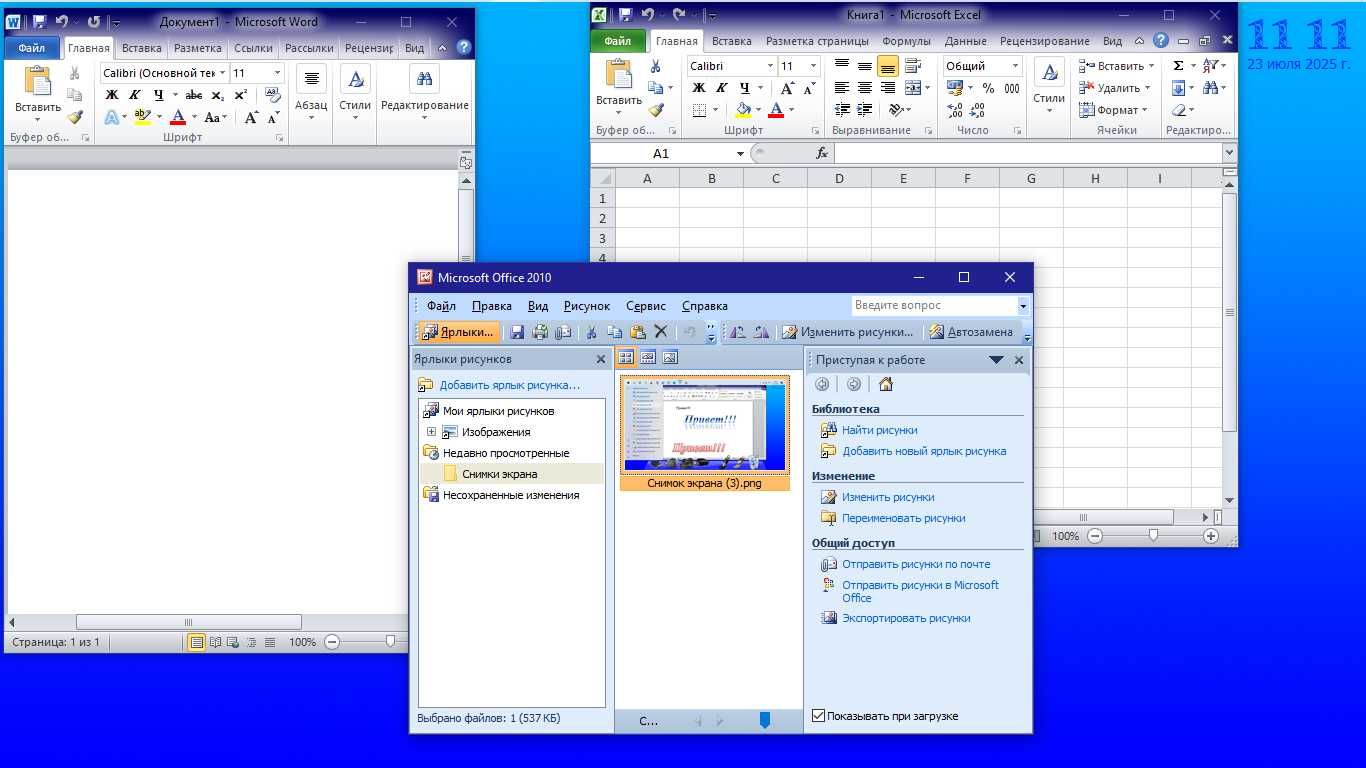Click the Добавить ярлык рисунка link
Screen dimensions: 1366x768
509,385
